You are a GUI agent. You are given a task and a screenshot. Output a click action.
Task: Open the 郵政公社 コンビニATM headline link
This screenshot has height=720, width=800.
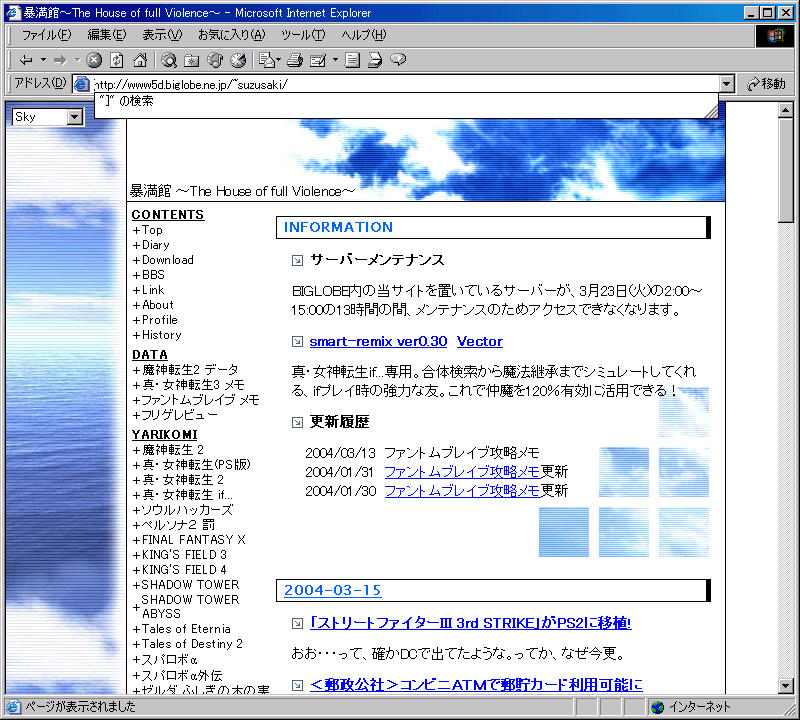tap(476, 685)
